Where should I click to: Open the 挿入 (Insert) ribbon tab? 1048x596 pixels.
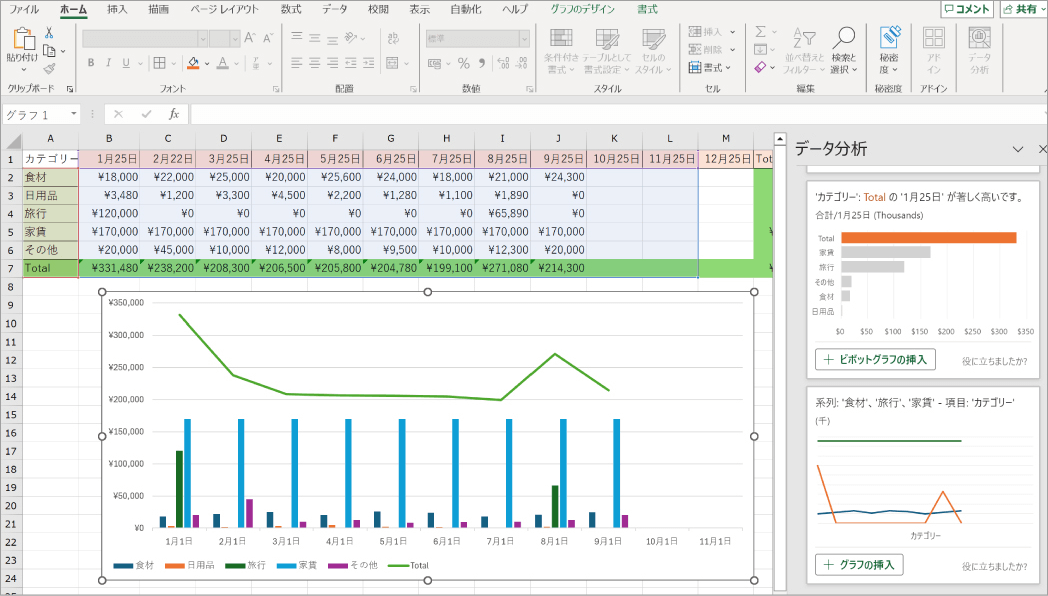(117, 9)
